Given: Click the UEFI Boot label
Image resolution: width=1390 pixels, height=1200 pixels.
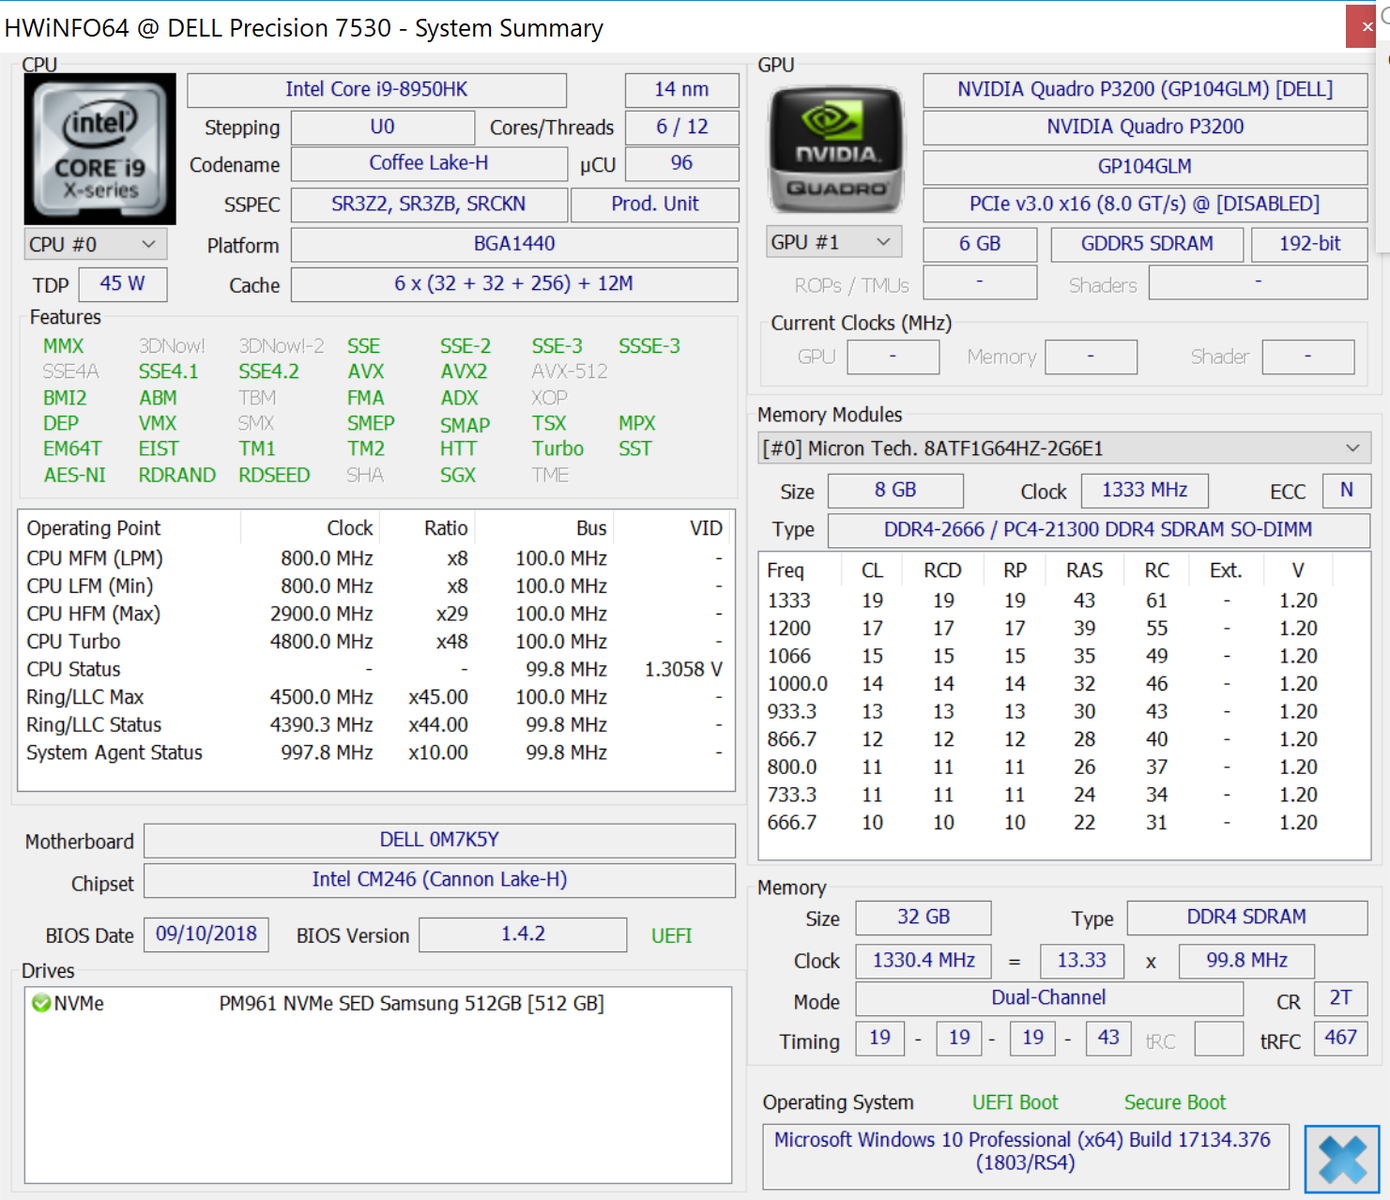Looking at the screenshot, I should tap(1015, 1102).
